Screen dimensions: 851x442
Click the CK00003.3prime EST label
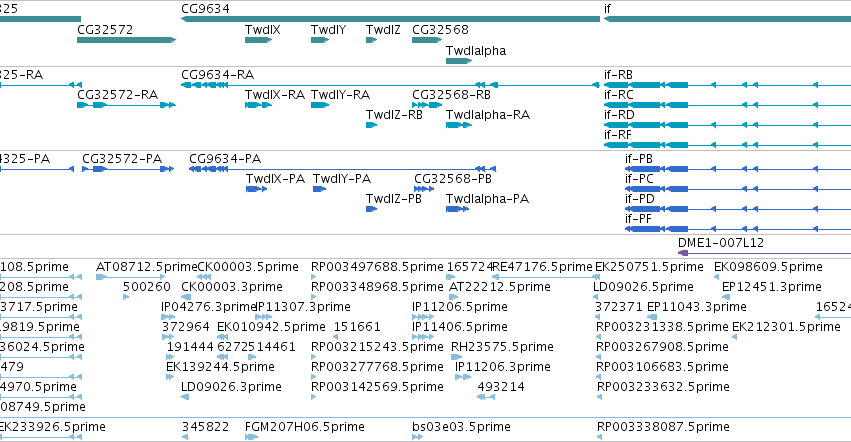click(232, 287)
